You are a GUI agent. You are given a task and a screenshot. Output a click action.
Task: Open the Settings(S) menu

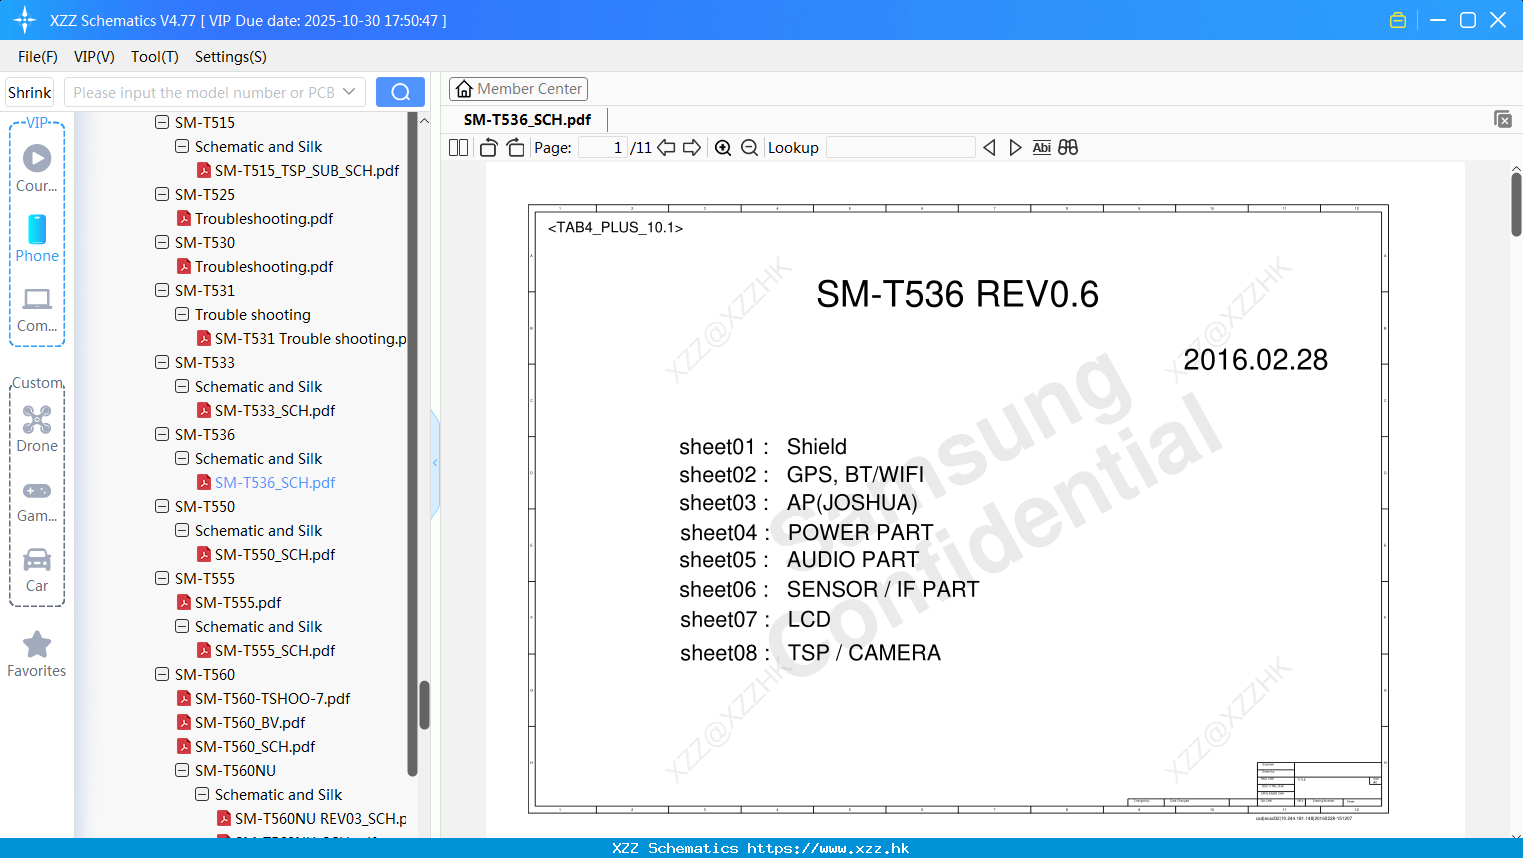click(x=231, y=57)
